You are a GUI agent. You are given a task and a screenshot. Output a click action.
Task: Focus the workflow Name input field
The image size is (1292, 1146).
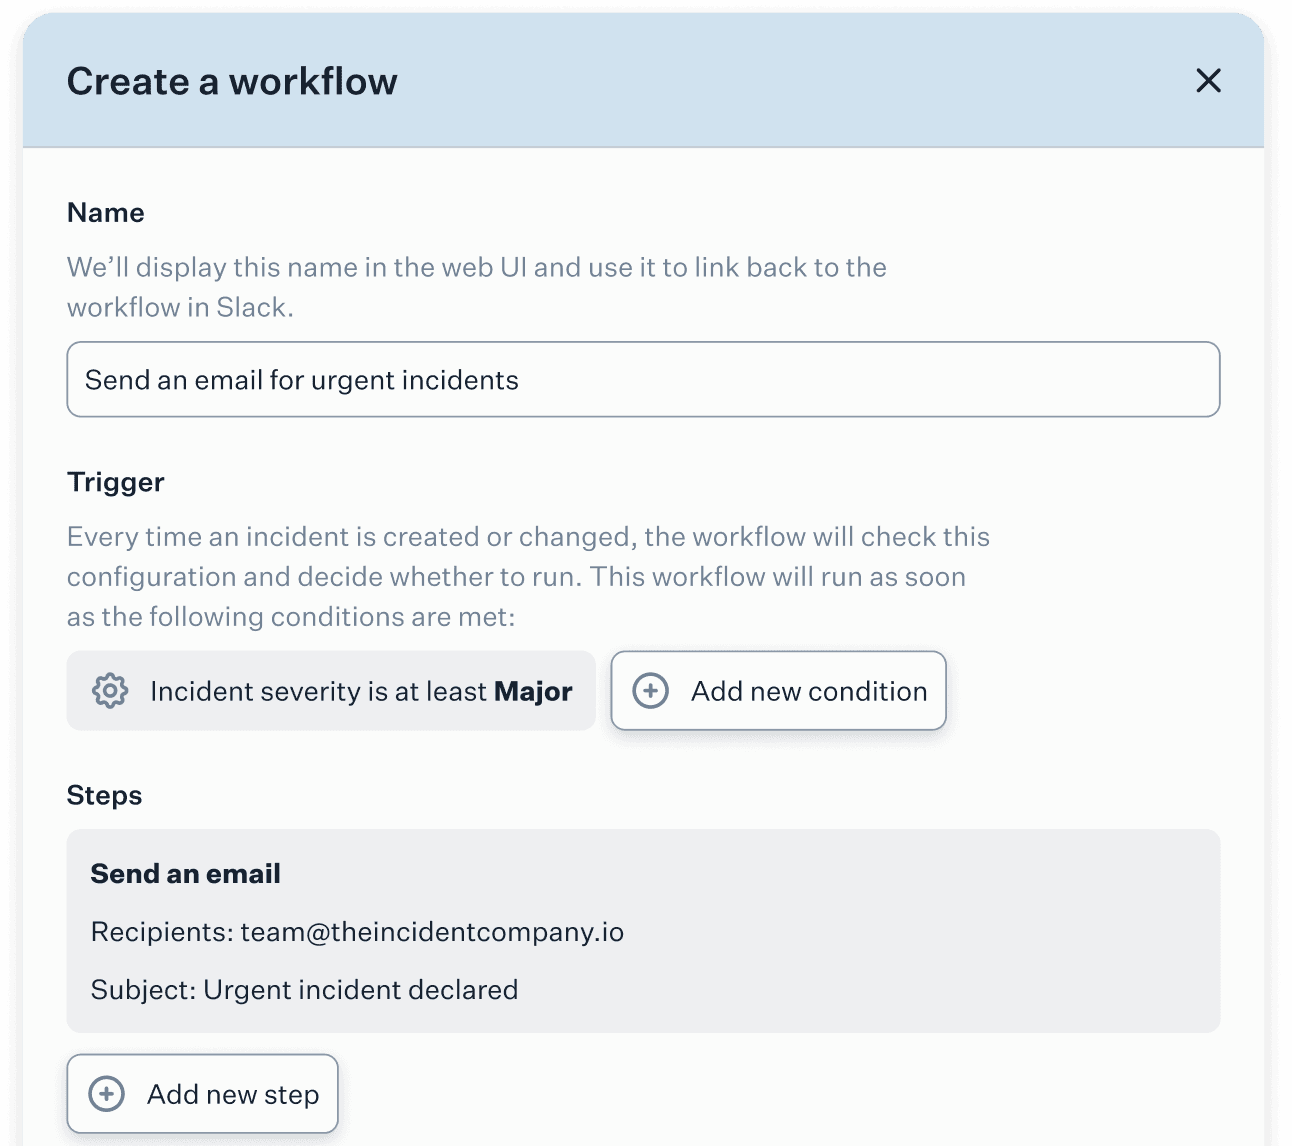(x=643, y=380)
